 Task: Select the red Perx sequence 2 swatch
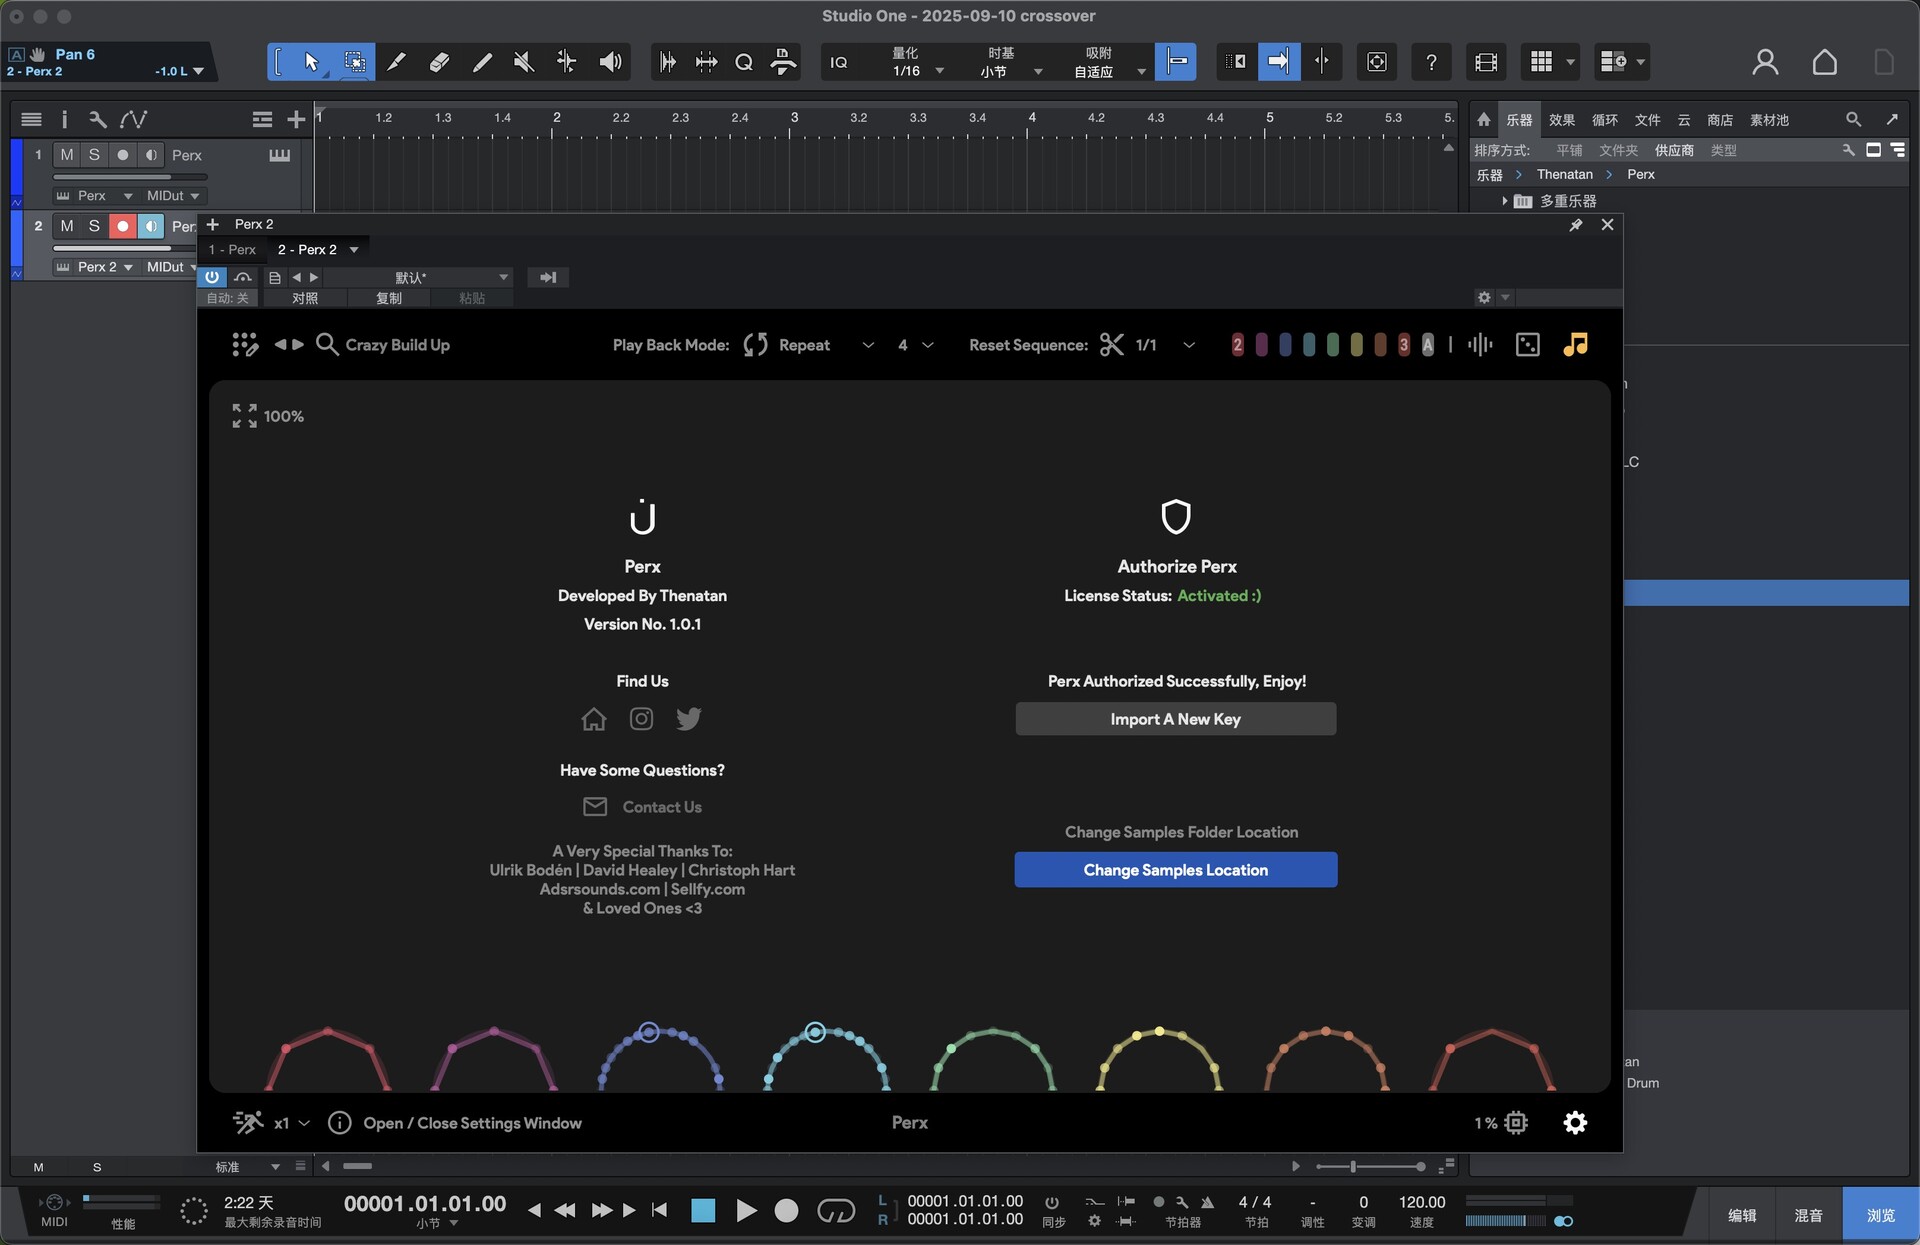[1237, 345]
